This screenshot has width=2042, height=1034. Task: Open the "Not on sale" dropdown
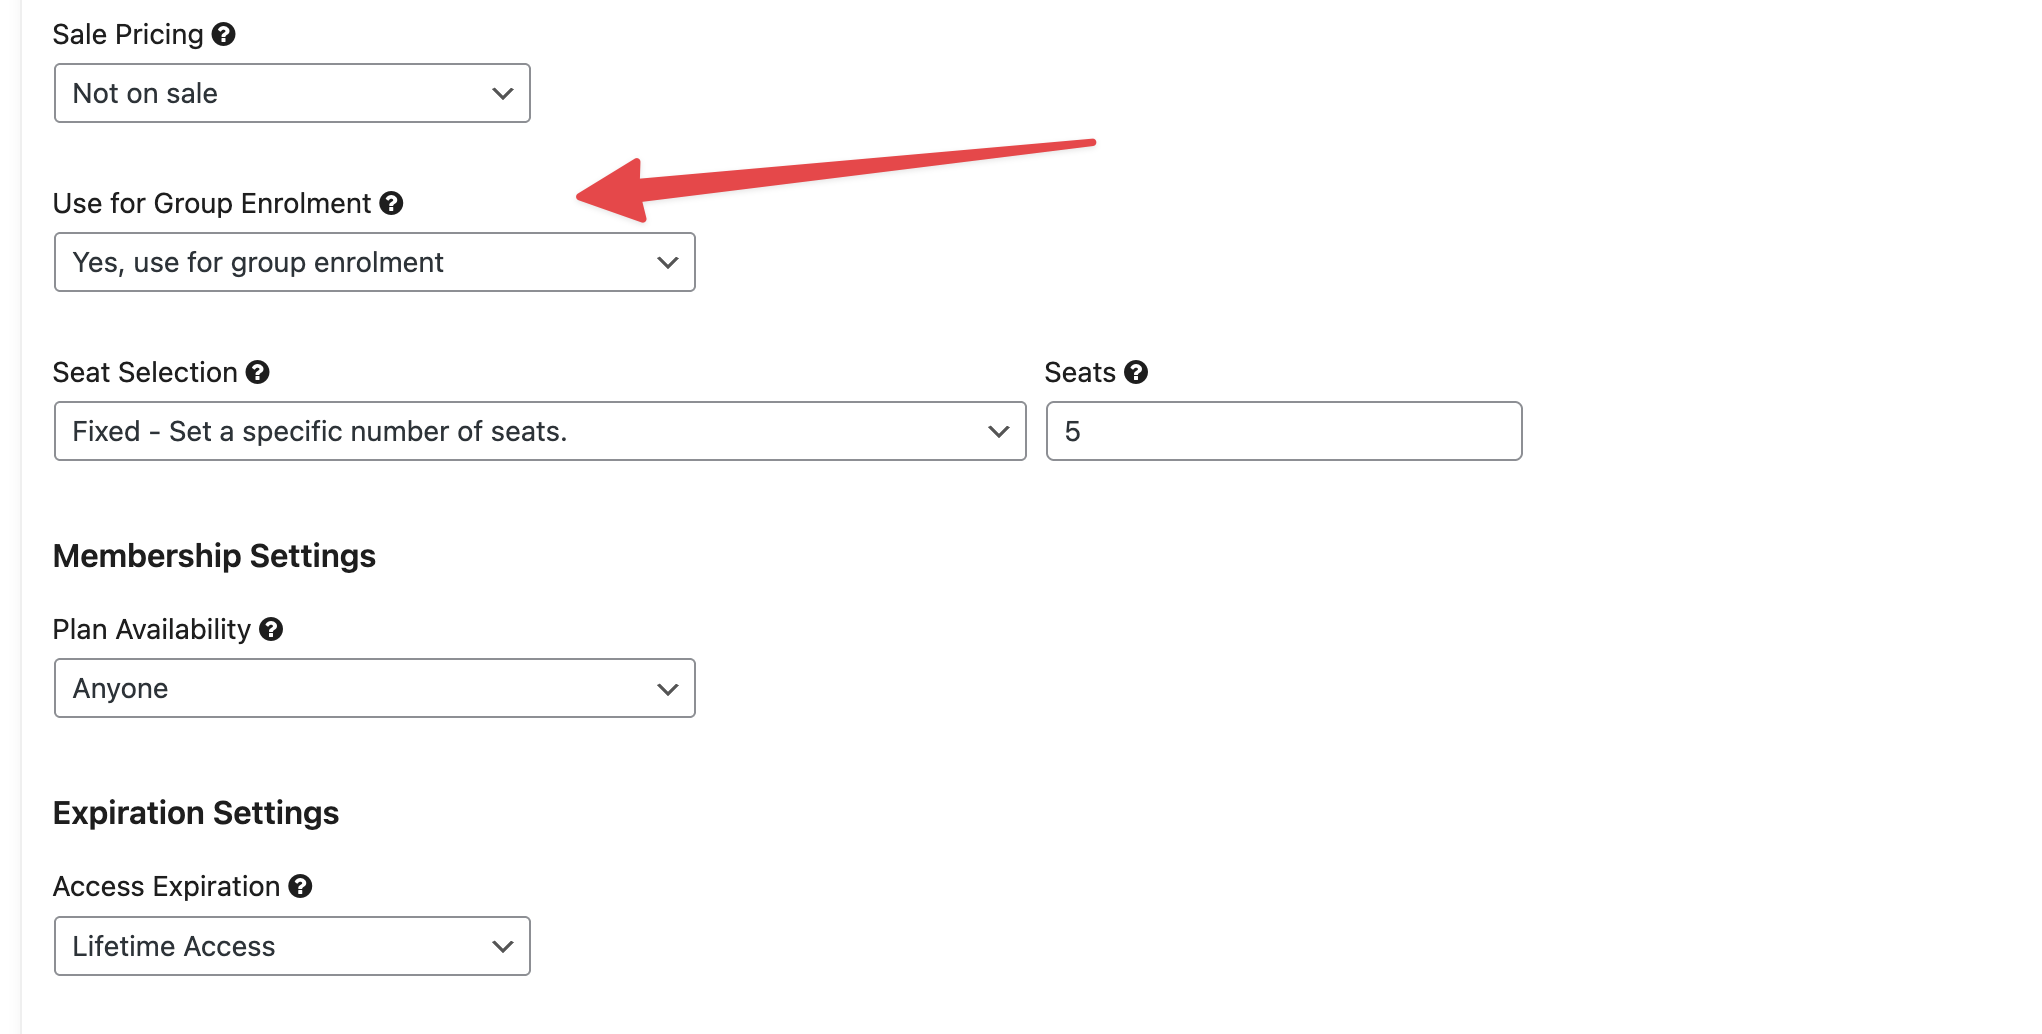(x=292, y=93)
